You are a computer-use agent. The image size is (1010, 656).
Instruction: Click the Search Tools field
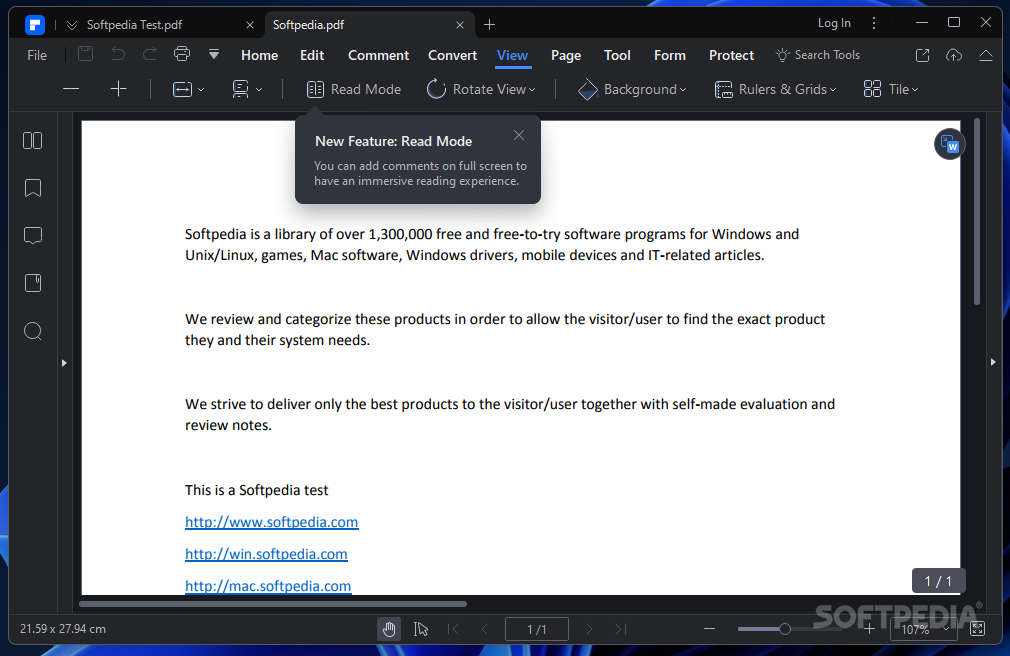pos(818,55)
